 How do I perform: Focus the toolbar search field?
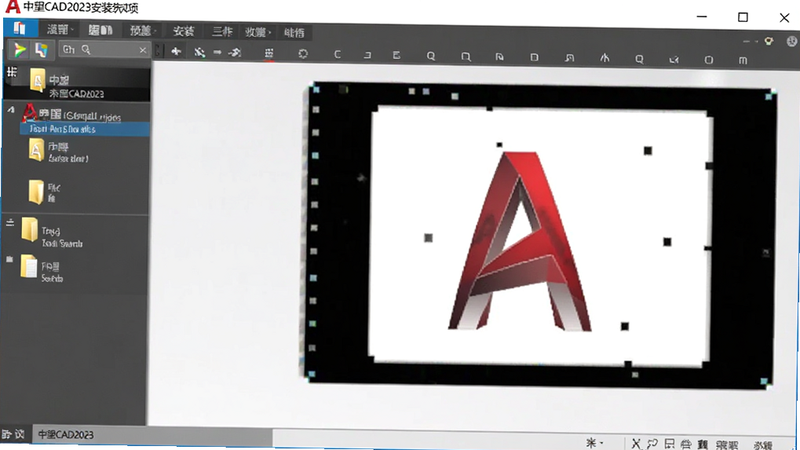tap(104, 49)
